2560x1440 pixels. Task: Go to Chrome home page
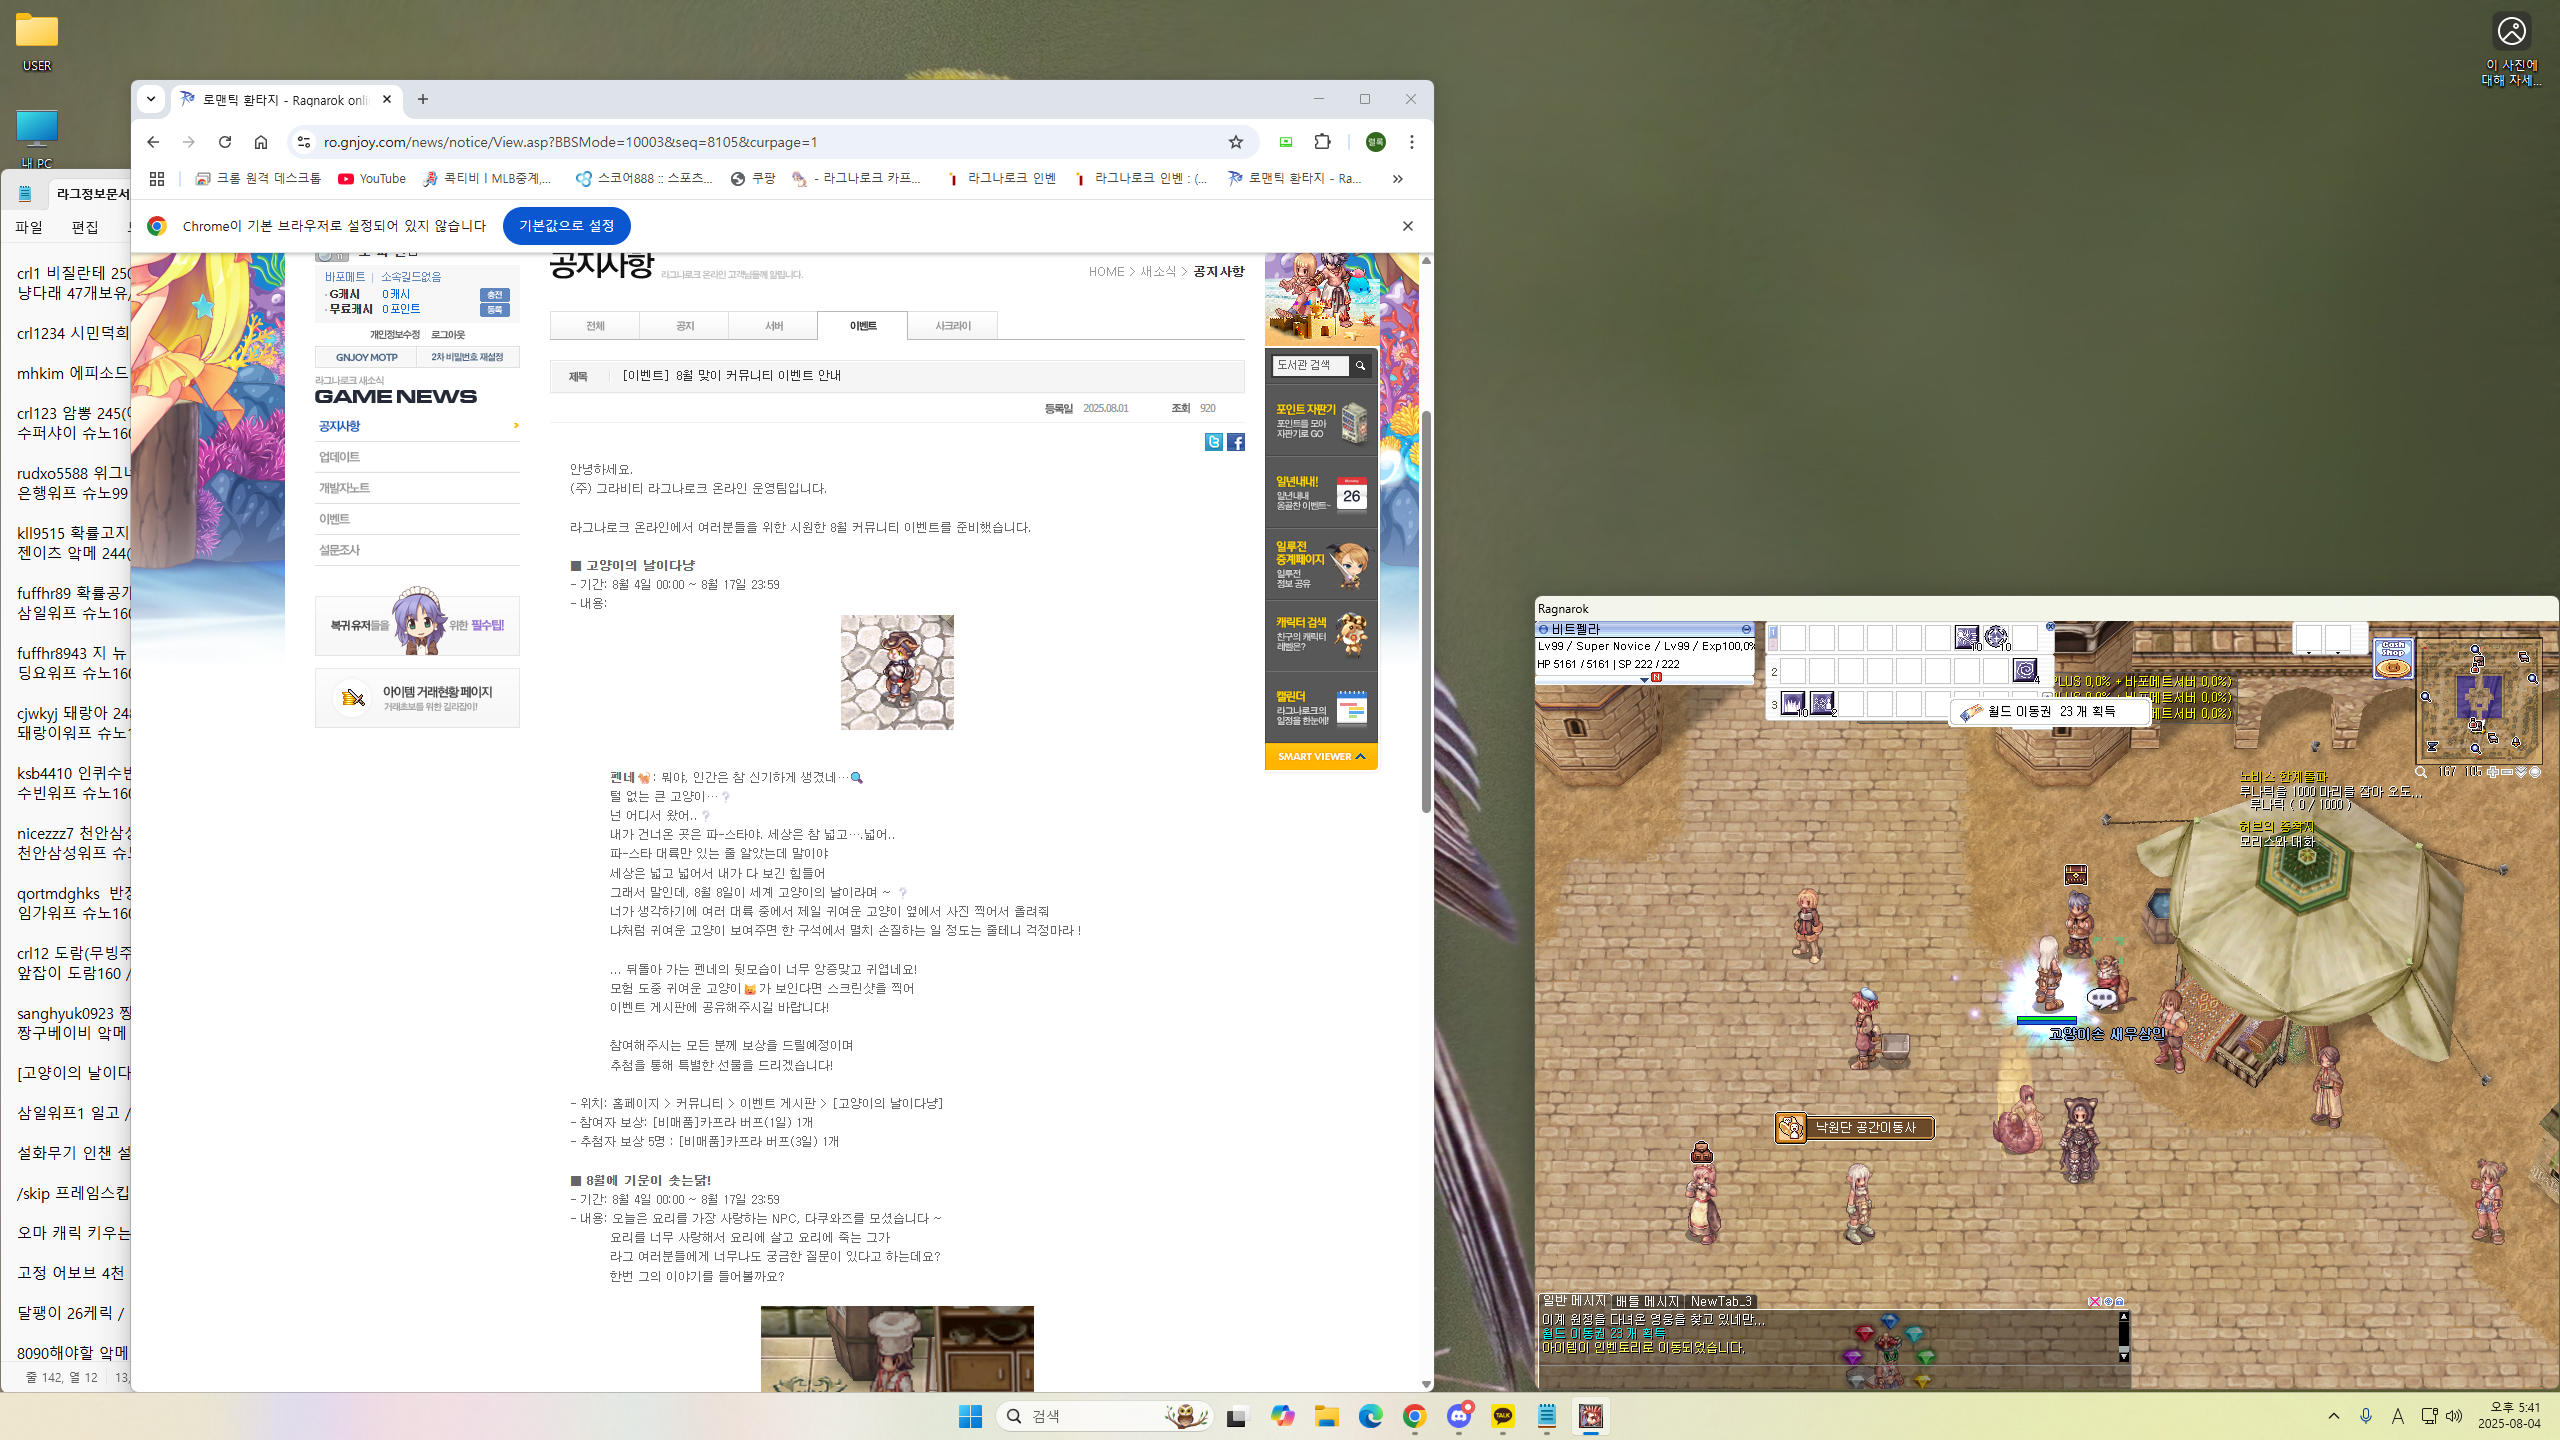click(261, 142)
